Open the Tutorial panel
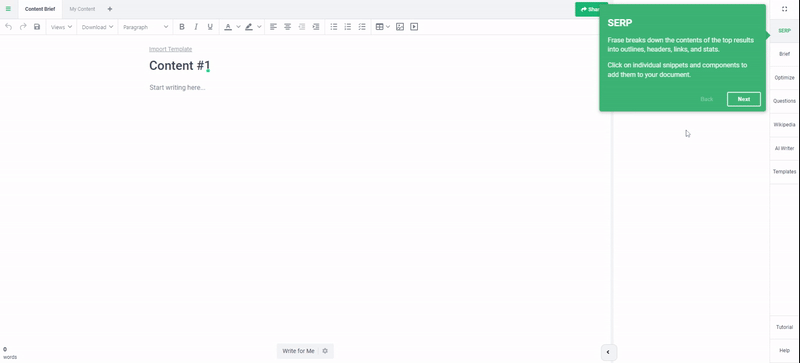 point(784,327)
